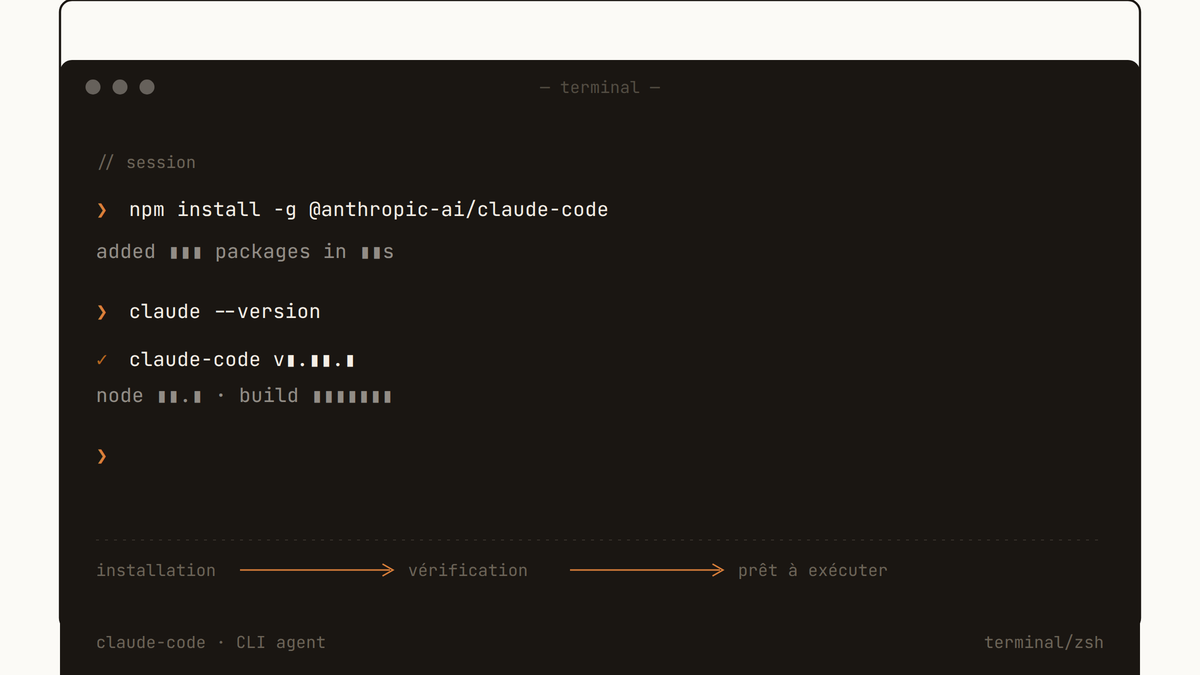This screenshot has height=675, width=1200.
Task: Click the third gray window dot
Action: 147,87
